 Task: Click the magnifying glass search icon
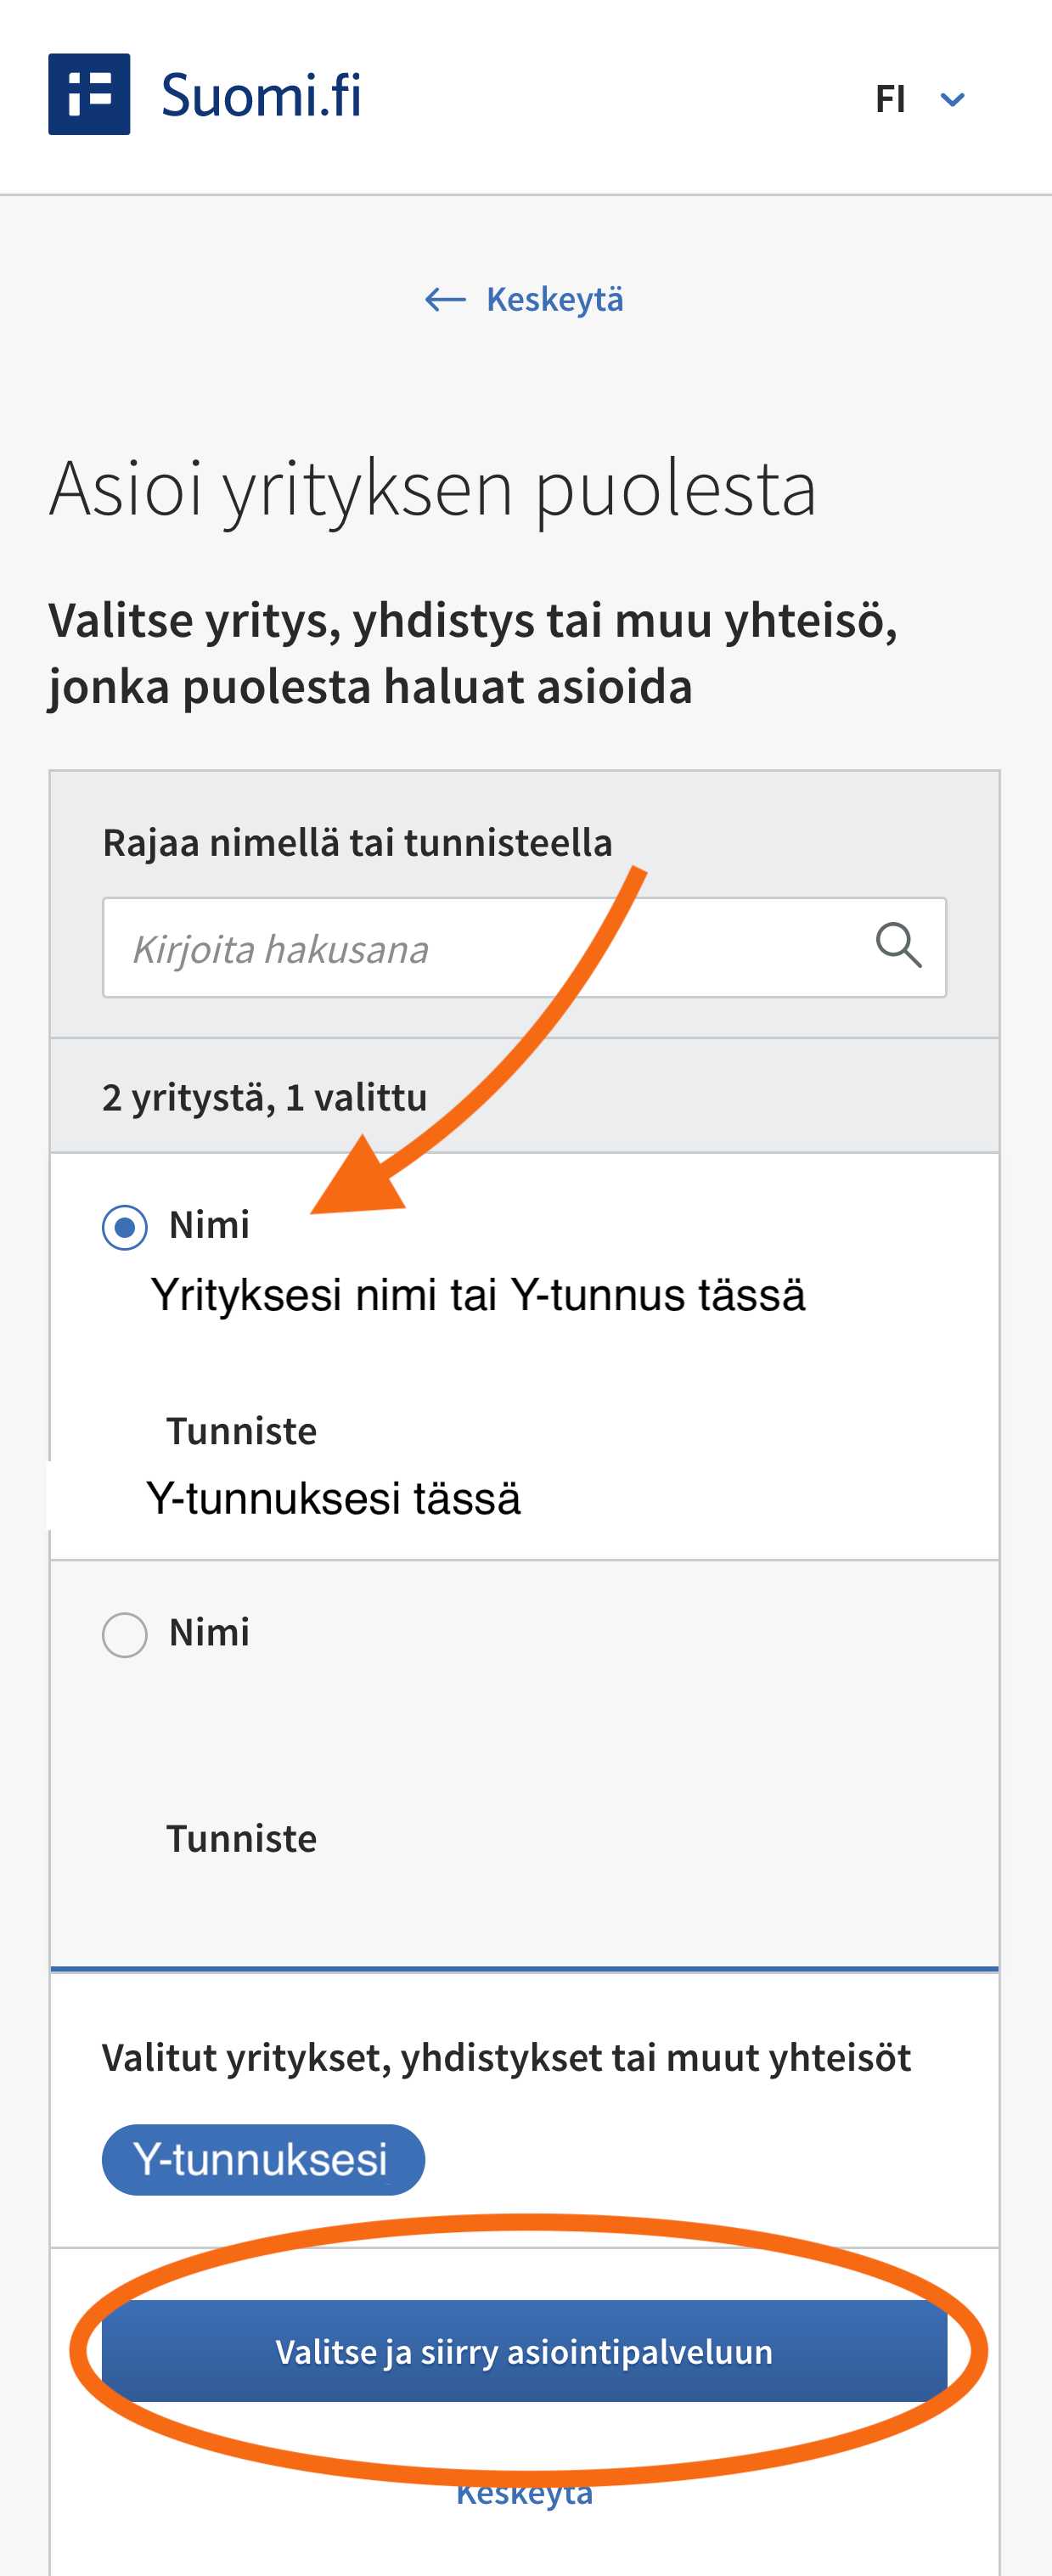(898, 946)
